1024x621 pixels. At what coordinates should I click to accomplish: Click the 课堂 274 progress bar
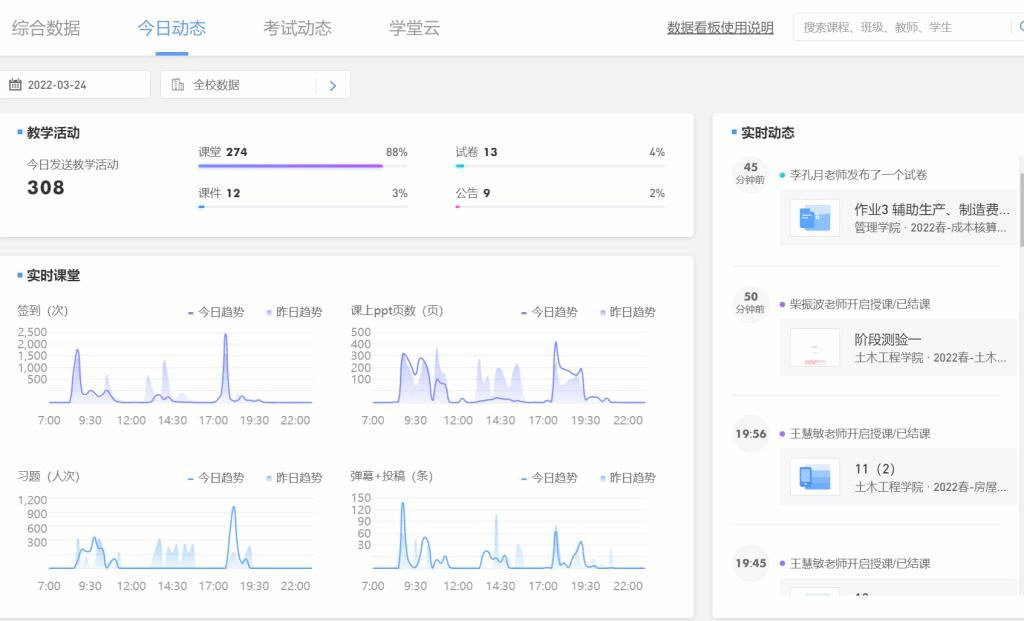[x=290, y=166]
